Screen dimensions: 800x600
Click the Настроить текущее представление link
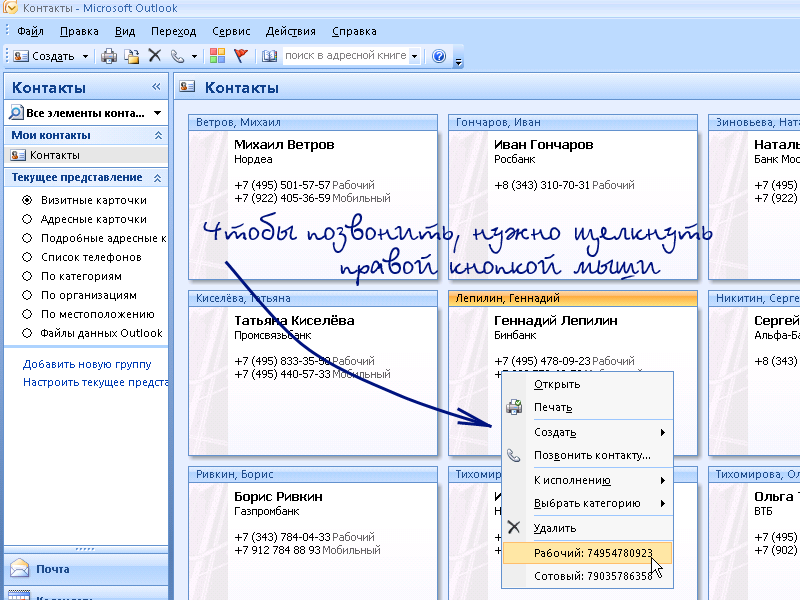[x=95, y=382]
